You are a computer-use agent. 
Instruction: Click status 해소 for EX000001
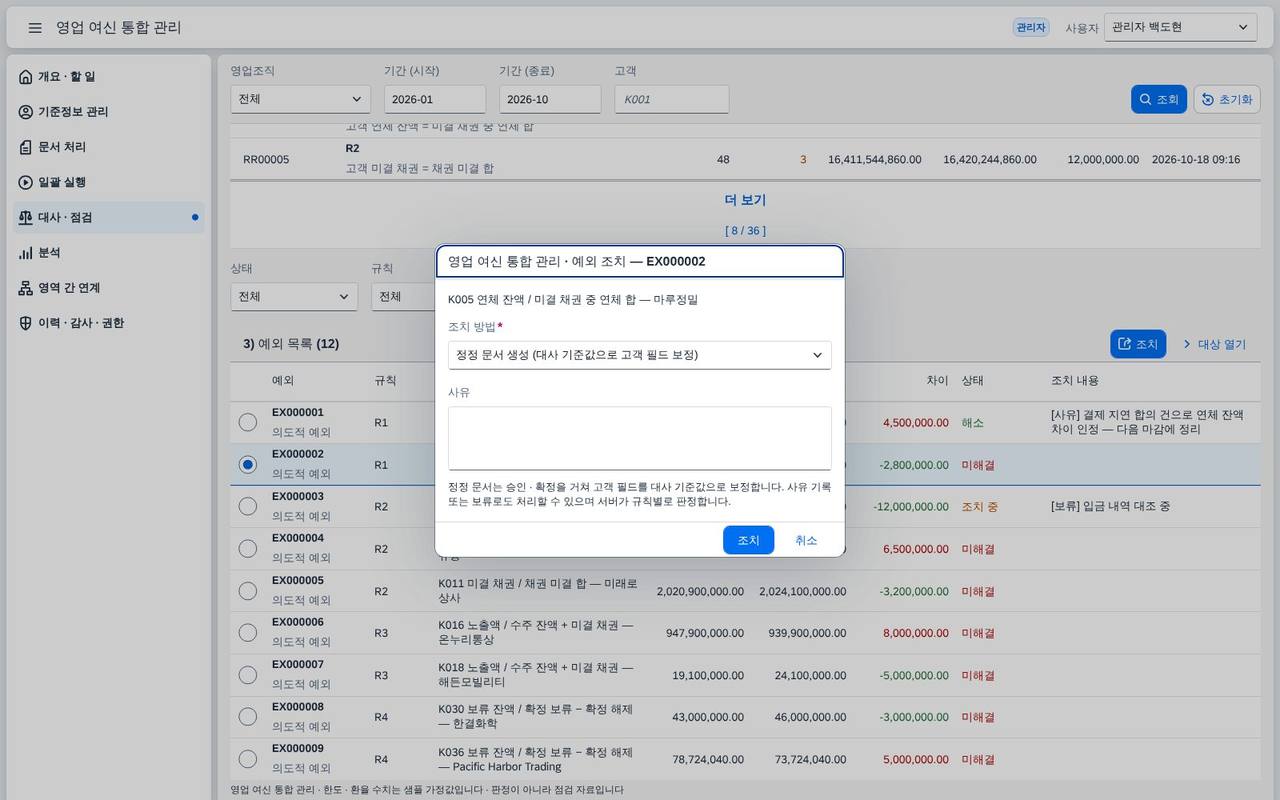(x=972, y=423)
